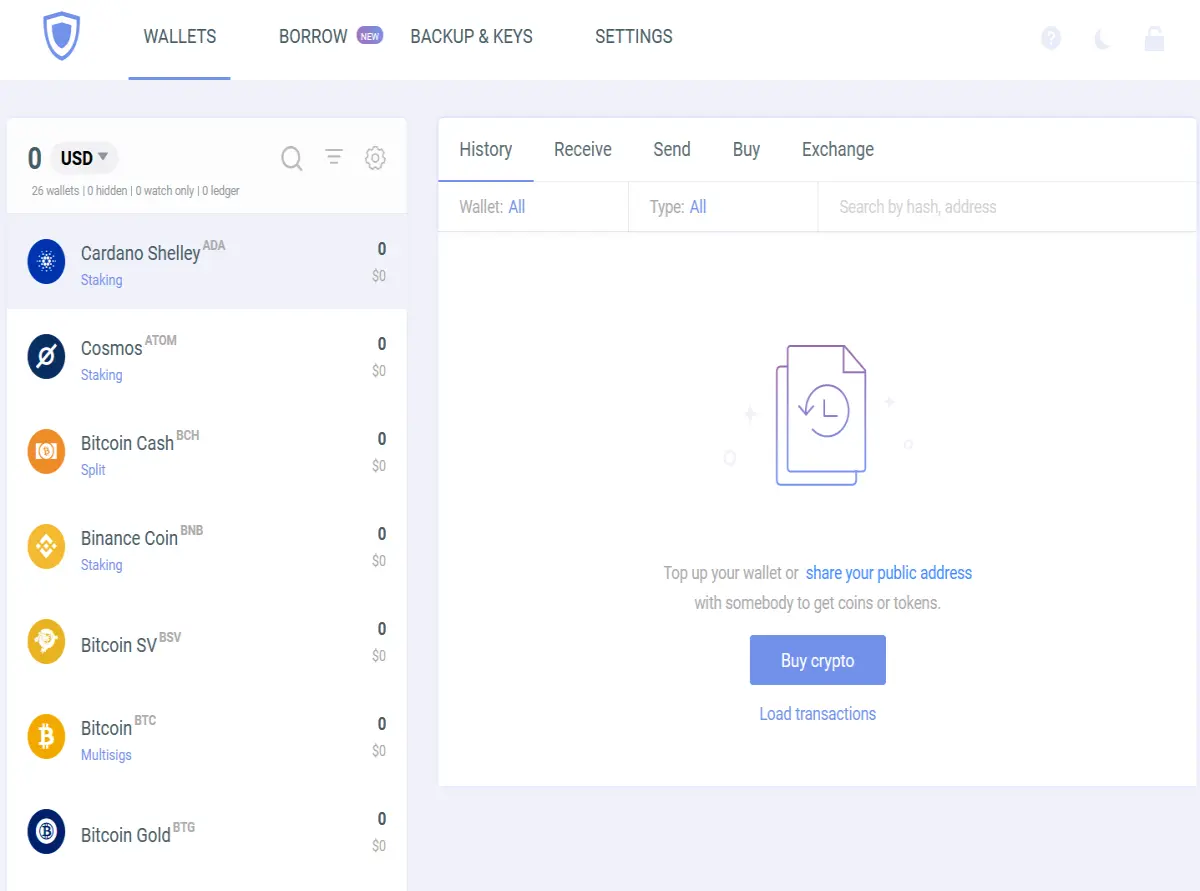1200x891 pixels.
Task: Click the Cosmos ATOM coin icon
Action: (x=46, y=357)
